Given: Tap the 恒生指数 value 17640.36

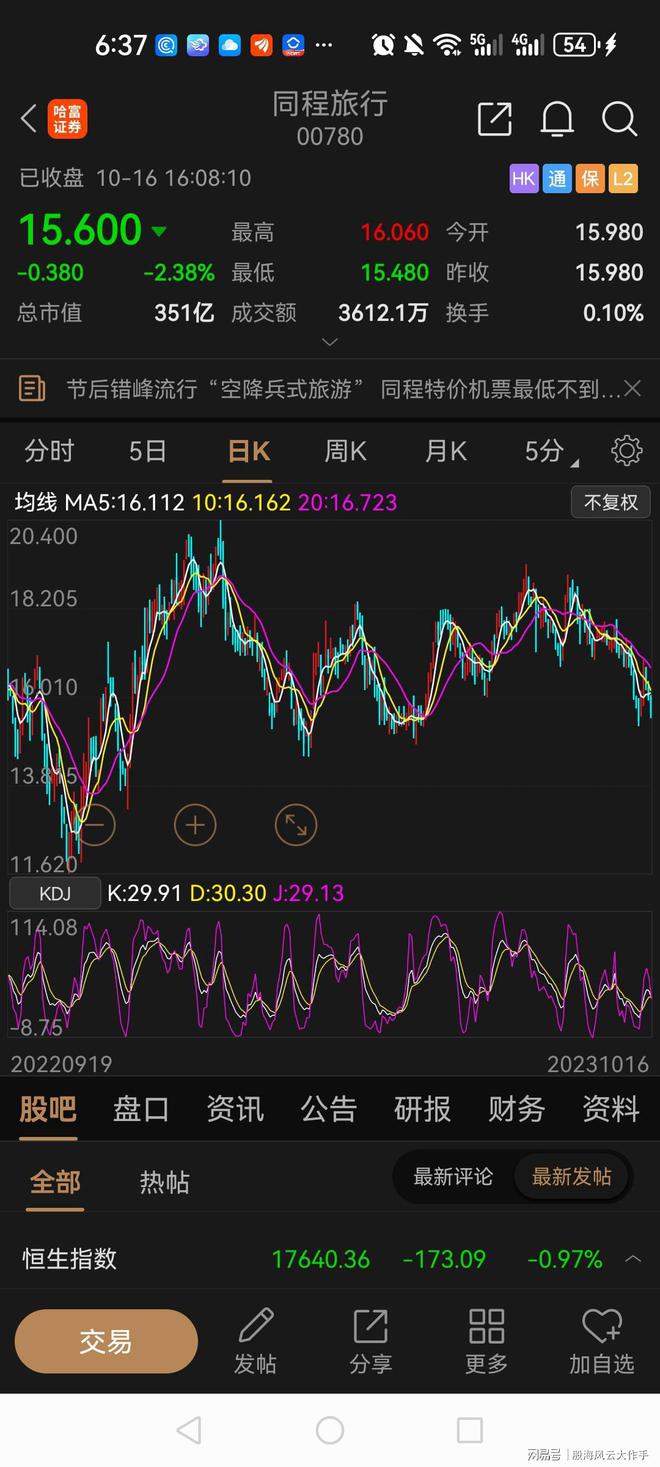Looking at the screenshot, I should 321,1259.
